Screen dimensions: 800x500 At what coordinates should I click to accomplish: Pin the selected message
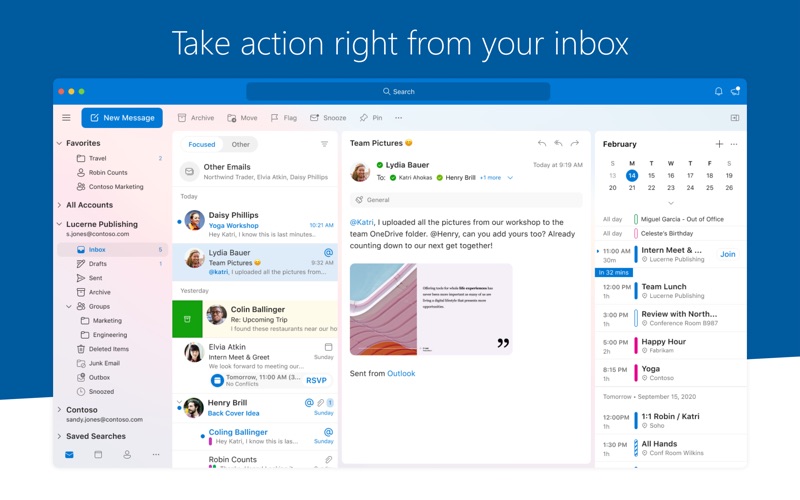[371, 118]
